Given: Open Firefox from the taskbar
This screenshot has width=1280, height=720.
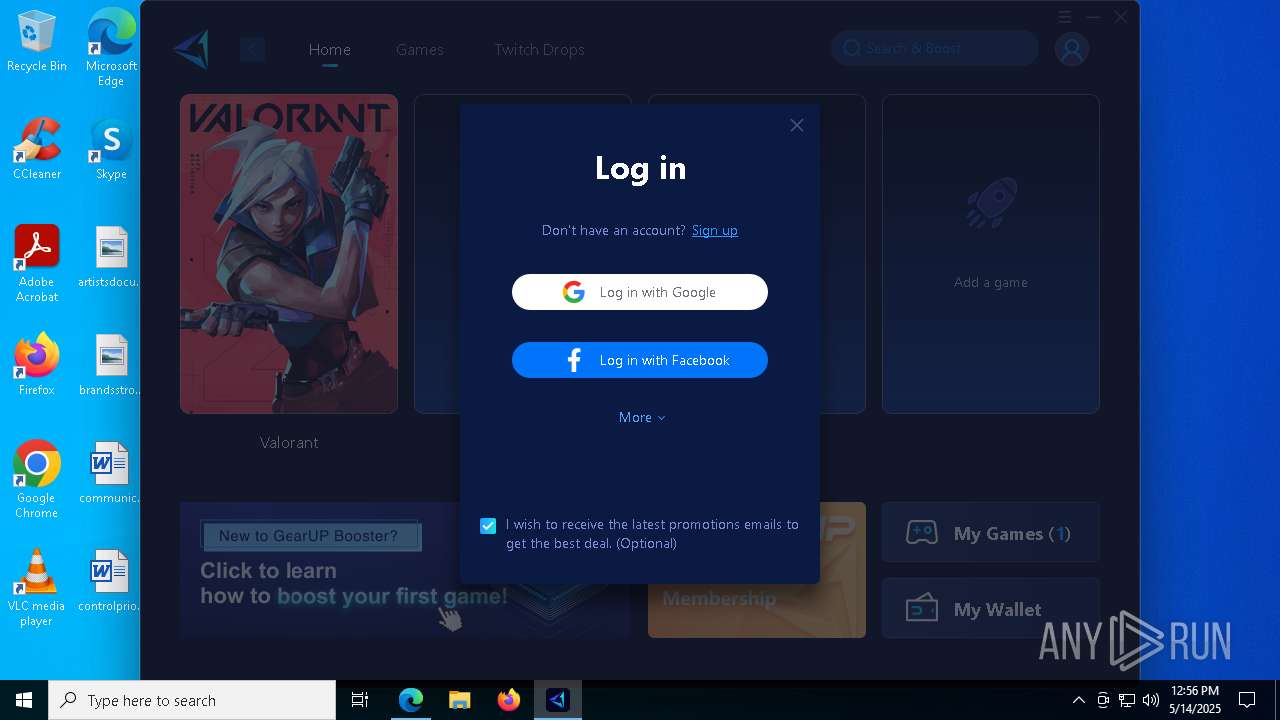Looking at the screenshot, I should (508, 700).
